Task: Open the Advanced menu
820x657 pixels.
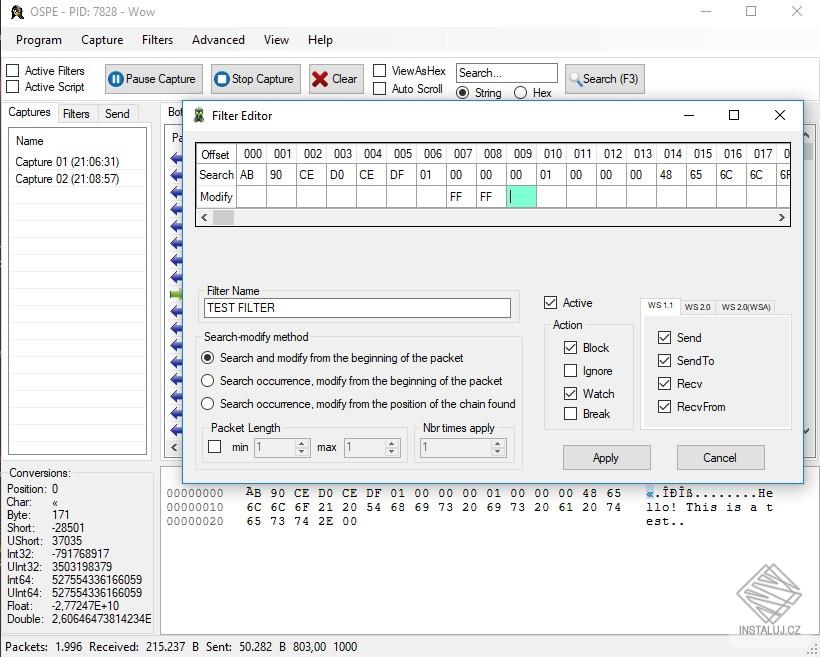Action: (x=217, y=40)
